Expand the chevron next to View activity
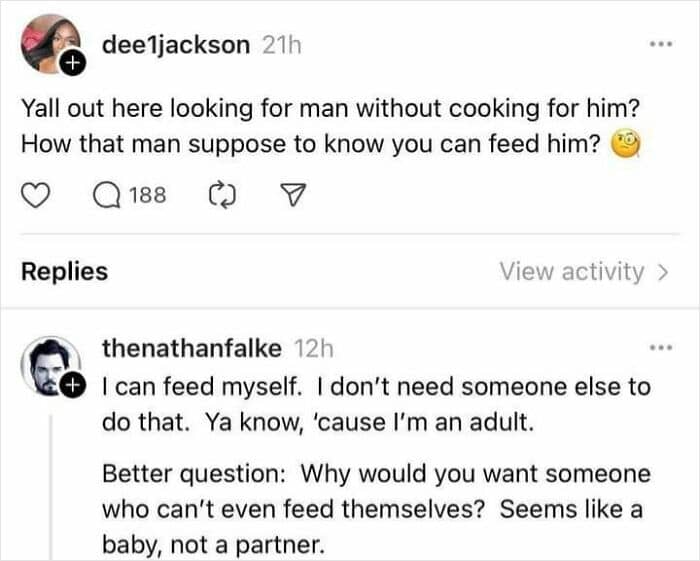 tap(662, 272)
